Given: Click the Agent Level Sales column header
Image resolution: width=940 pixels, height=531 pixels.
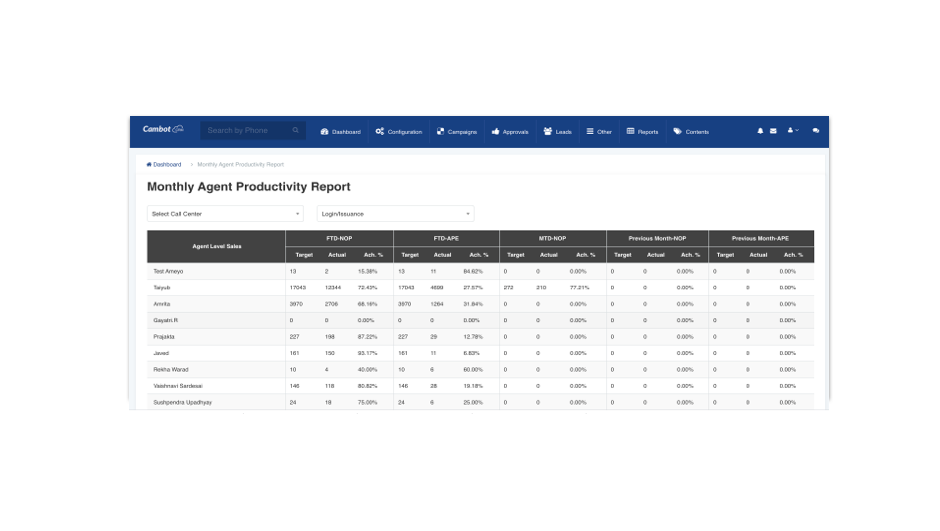Looking at the screenshot, I should tap(216, 246).
